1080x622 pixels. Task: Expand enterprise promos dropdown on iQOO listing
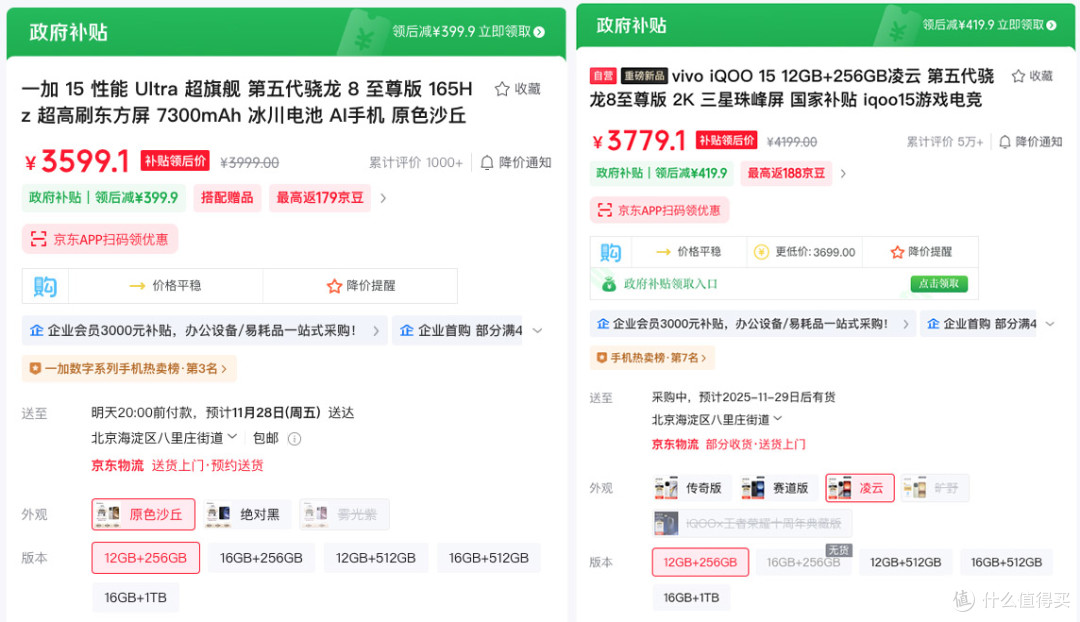pyautogui.click(x=1050, y=324)
